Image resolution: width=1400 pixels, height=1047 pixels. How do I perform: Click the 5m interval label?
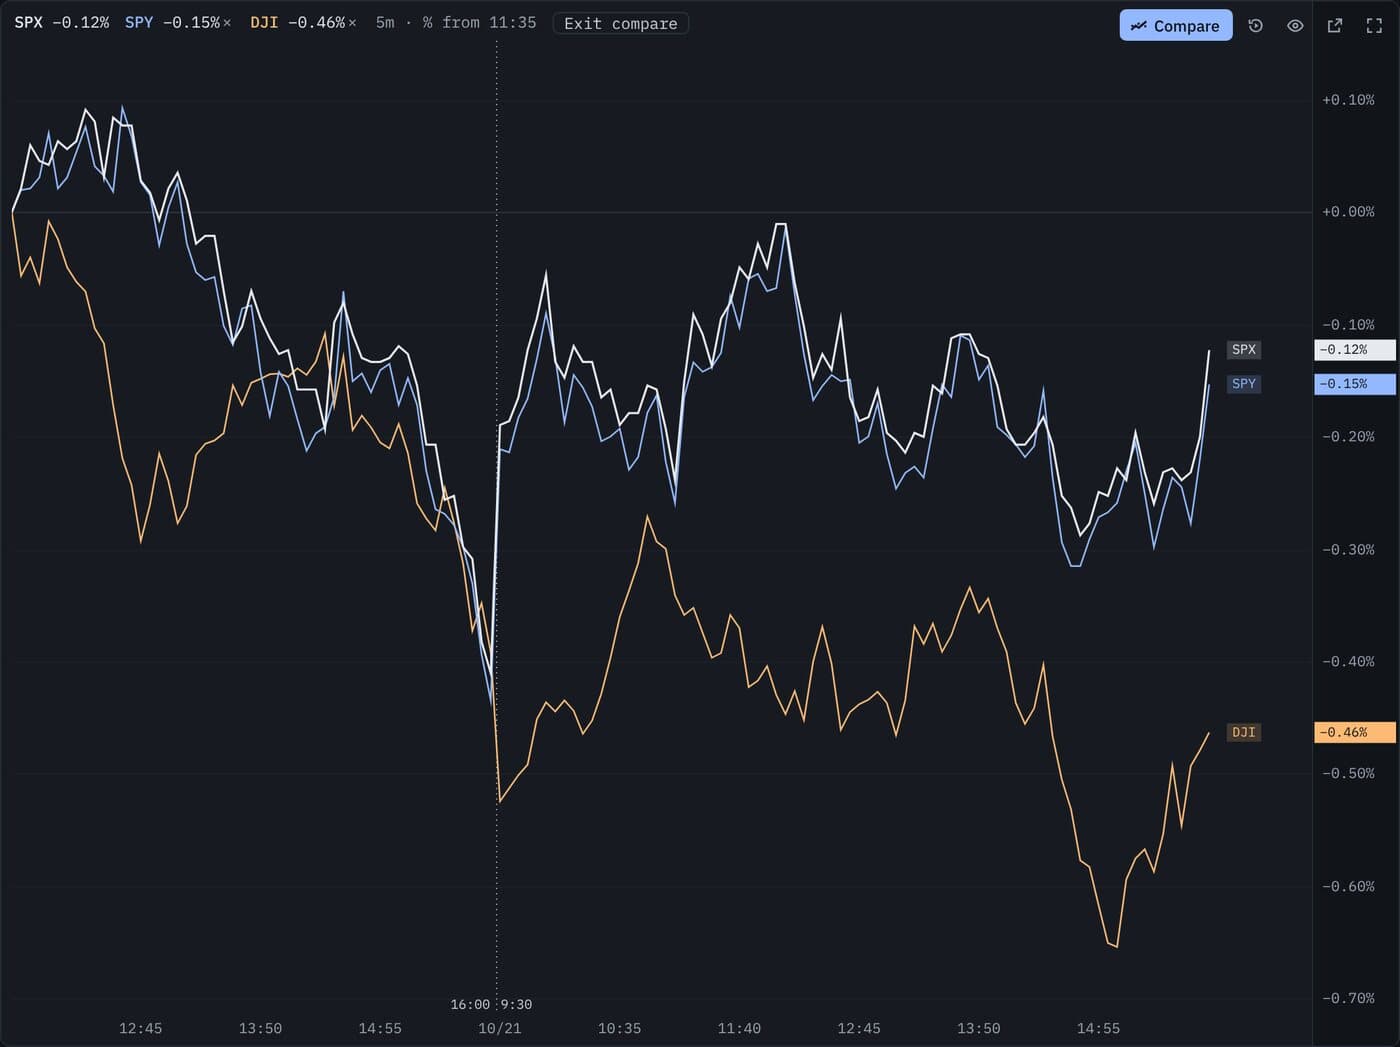(385, 22)
